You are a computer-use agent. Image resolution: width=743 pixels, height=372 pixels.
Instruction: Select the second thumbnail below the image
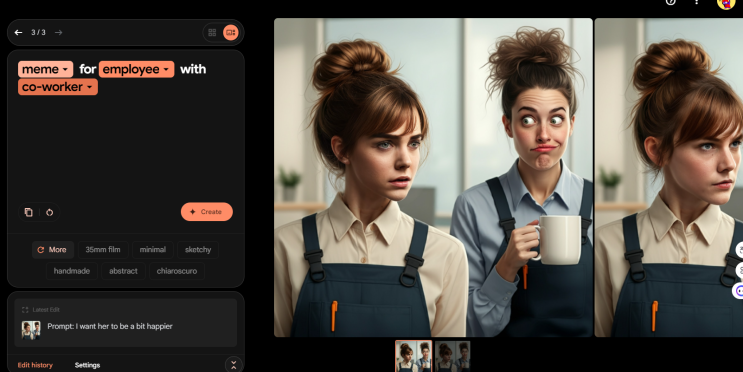[x=453, y=356]
